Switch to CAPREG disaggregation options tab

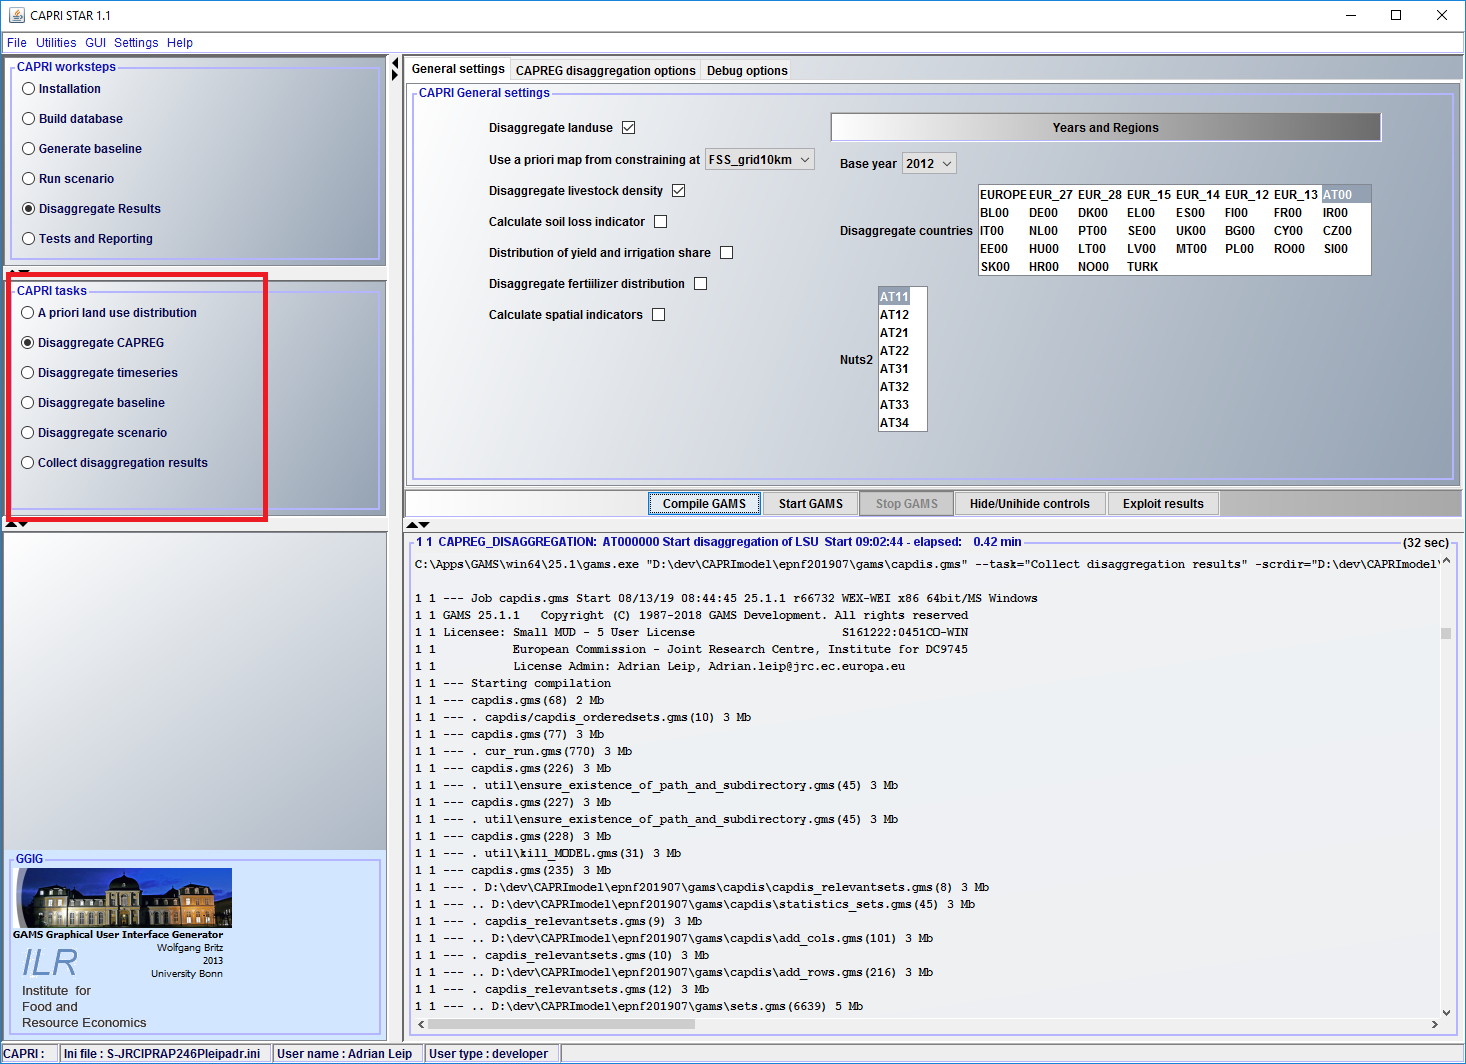(605, 71)
